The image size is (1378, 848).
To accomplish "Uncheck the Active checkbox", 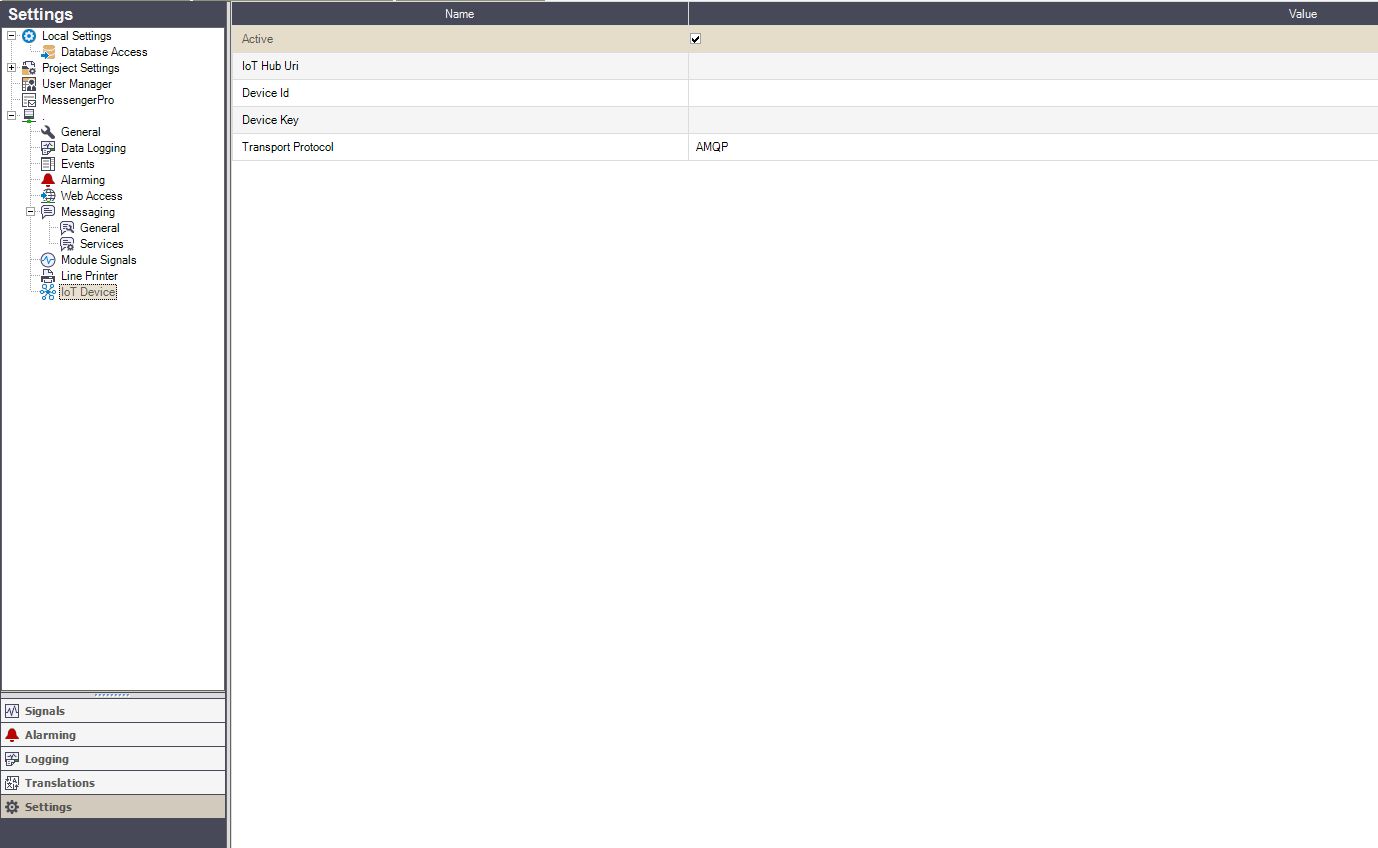I will (x=696, y=39).
